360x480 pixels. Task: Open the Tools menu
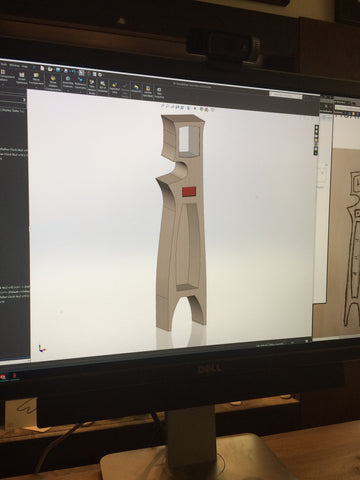(4, 64)
